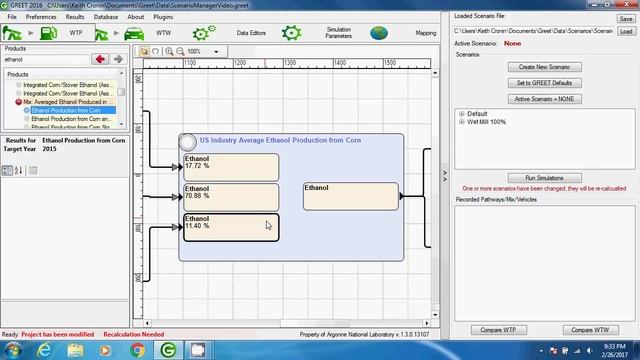Viewport: 640px width, 360px height.
Task: Open the Plugins menu
Action: [163, 17]
